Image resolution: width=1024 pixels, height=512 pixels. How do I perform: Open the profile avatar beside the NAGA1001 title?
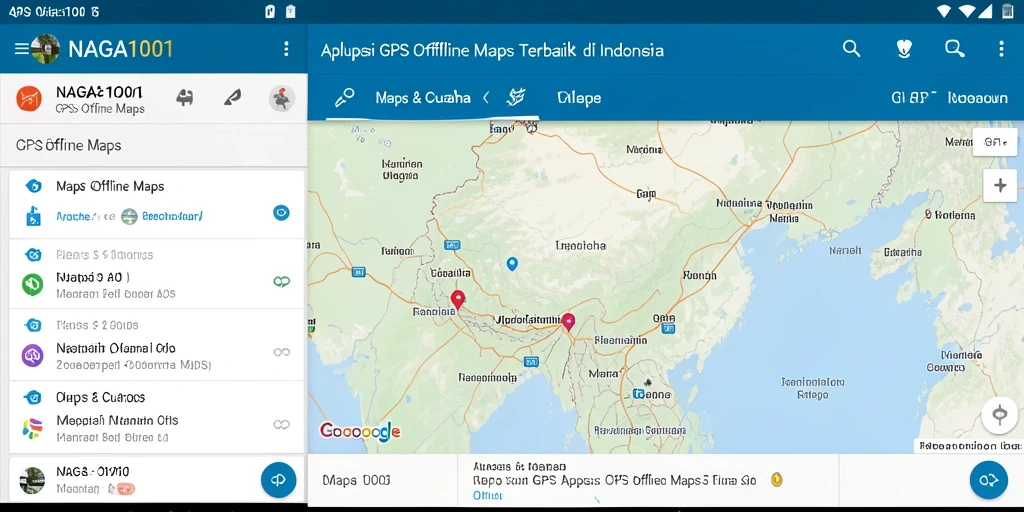pos(45,49)
